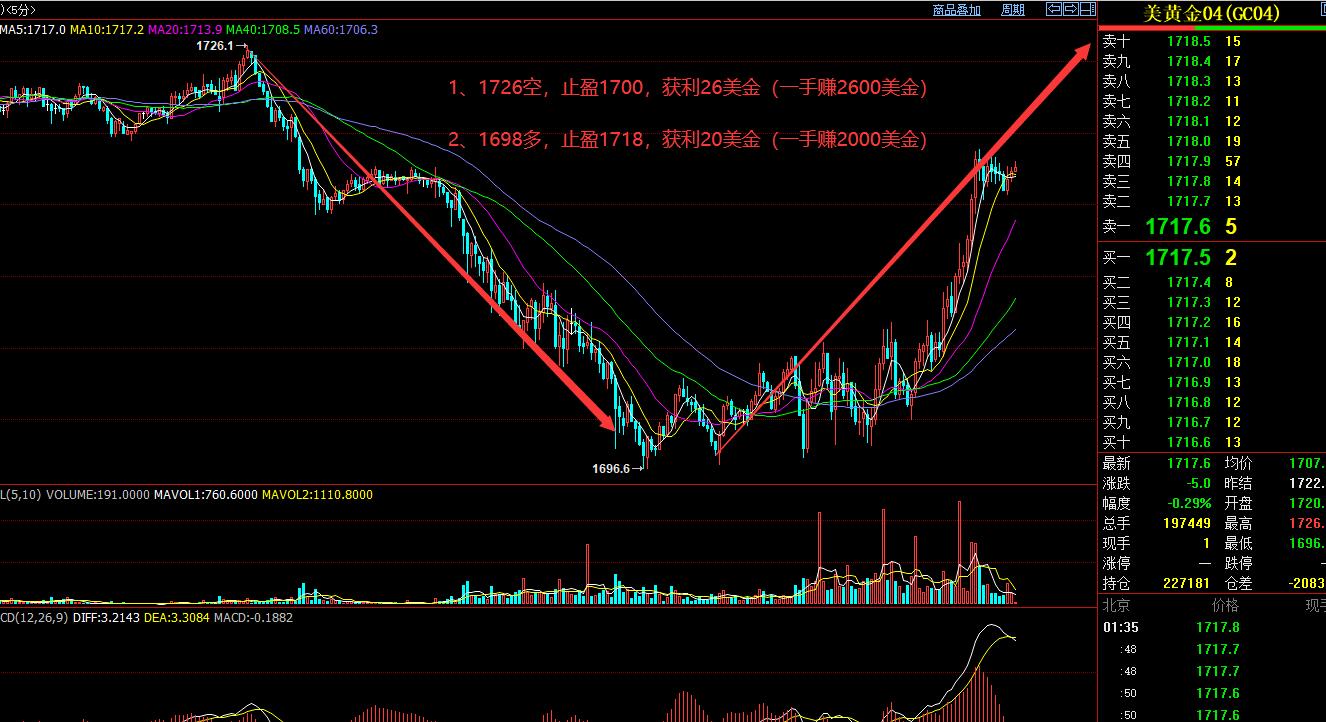Click the MA60 moving average label
Image resolution: width=1326 pixels, height=722 pixels.
click(x=341, y=30)
